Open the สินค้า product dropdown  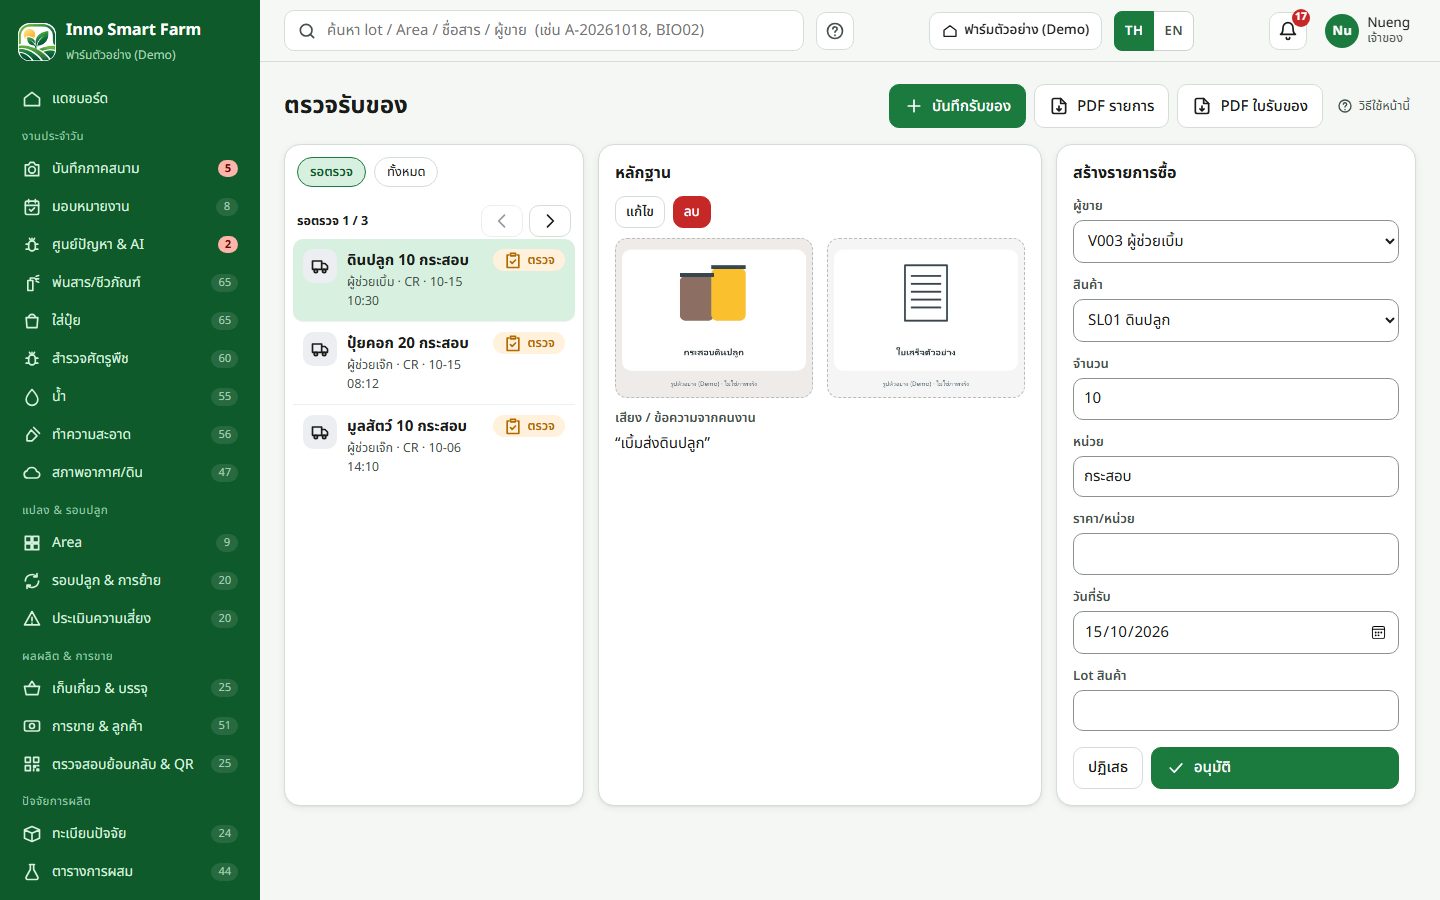click(1236, 320)
